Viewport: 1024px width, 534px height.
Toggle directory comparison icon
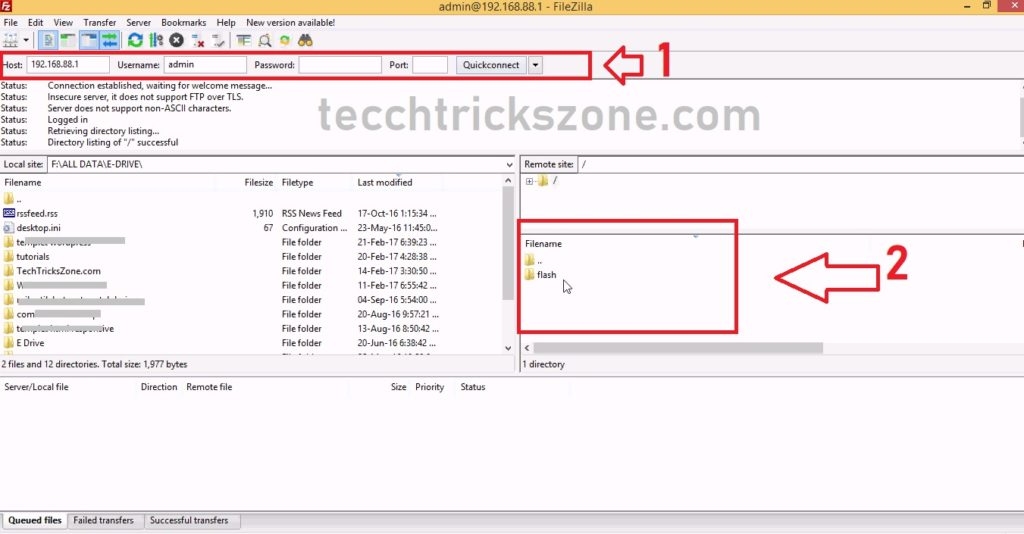click(x=264, y=40)
